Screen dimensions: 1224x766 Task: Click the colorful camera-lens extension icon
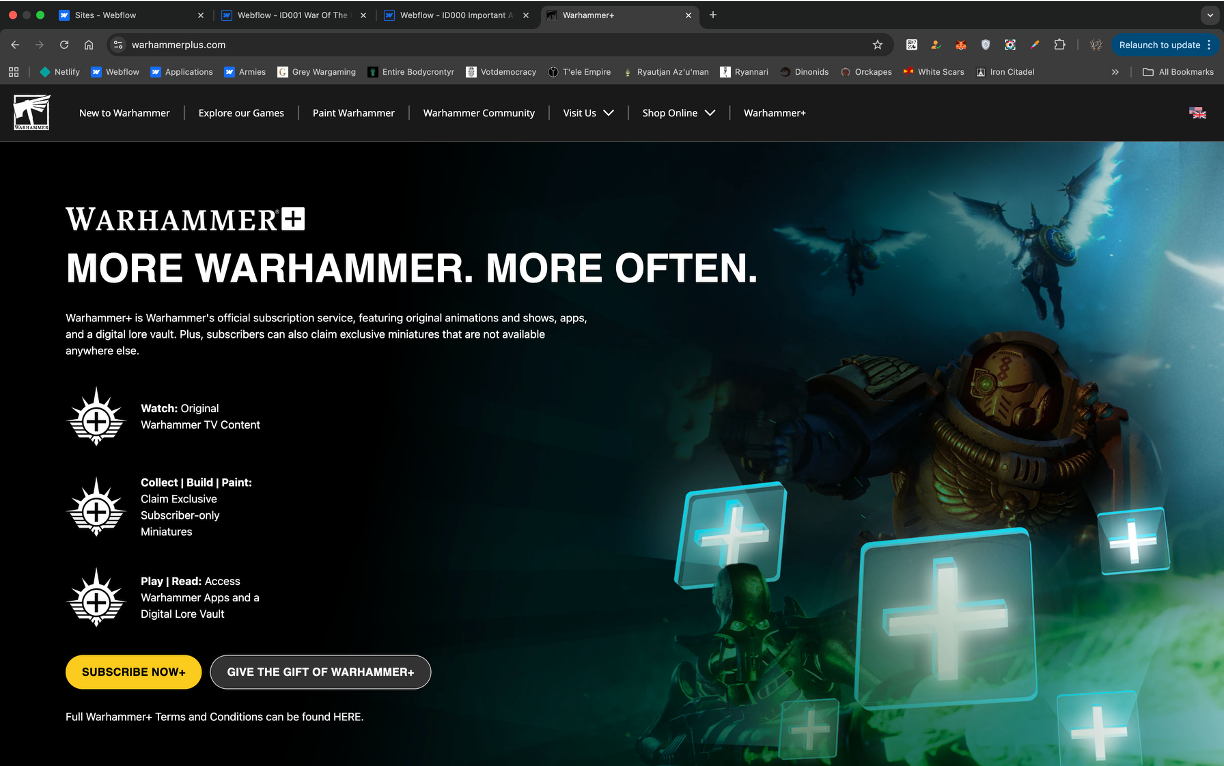pos(1010,45)
